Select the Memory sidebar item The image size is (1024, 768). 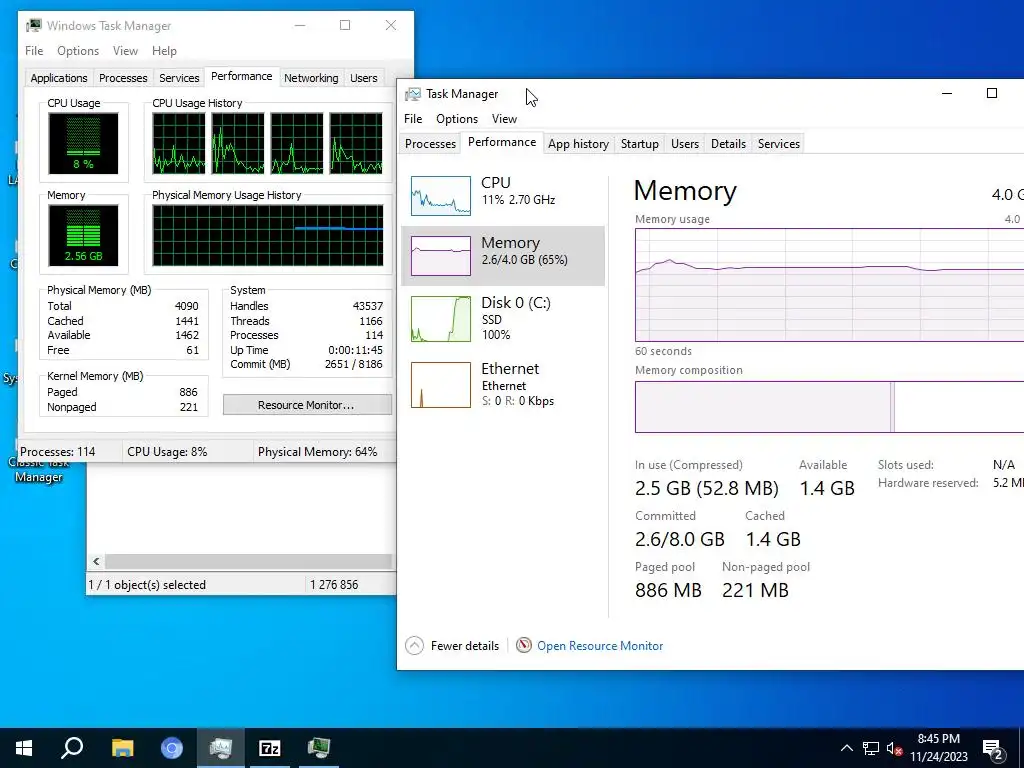coord(503,255)
